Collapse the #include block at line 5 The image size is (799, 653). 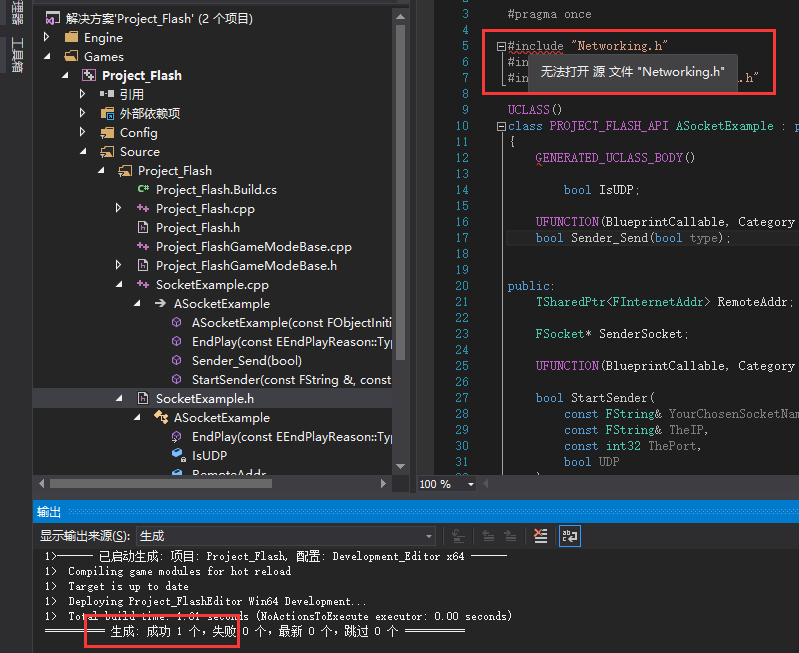(501, 46)
